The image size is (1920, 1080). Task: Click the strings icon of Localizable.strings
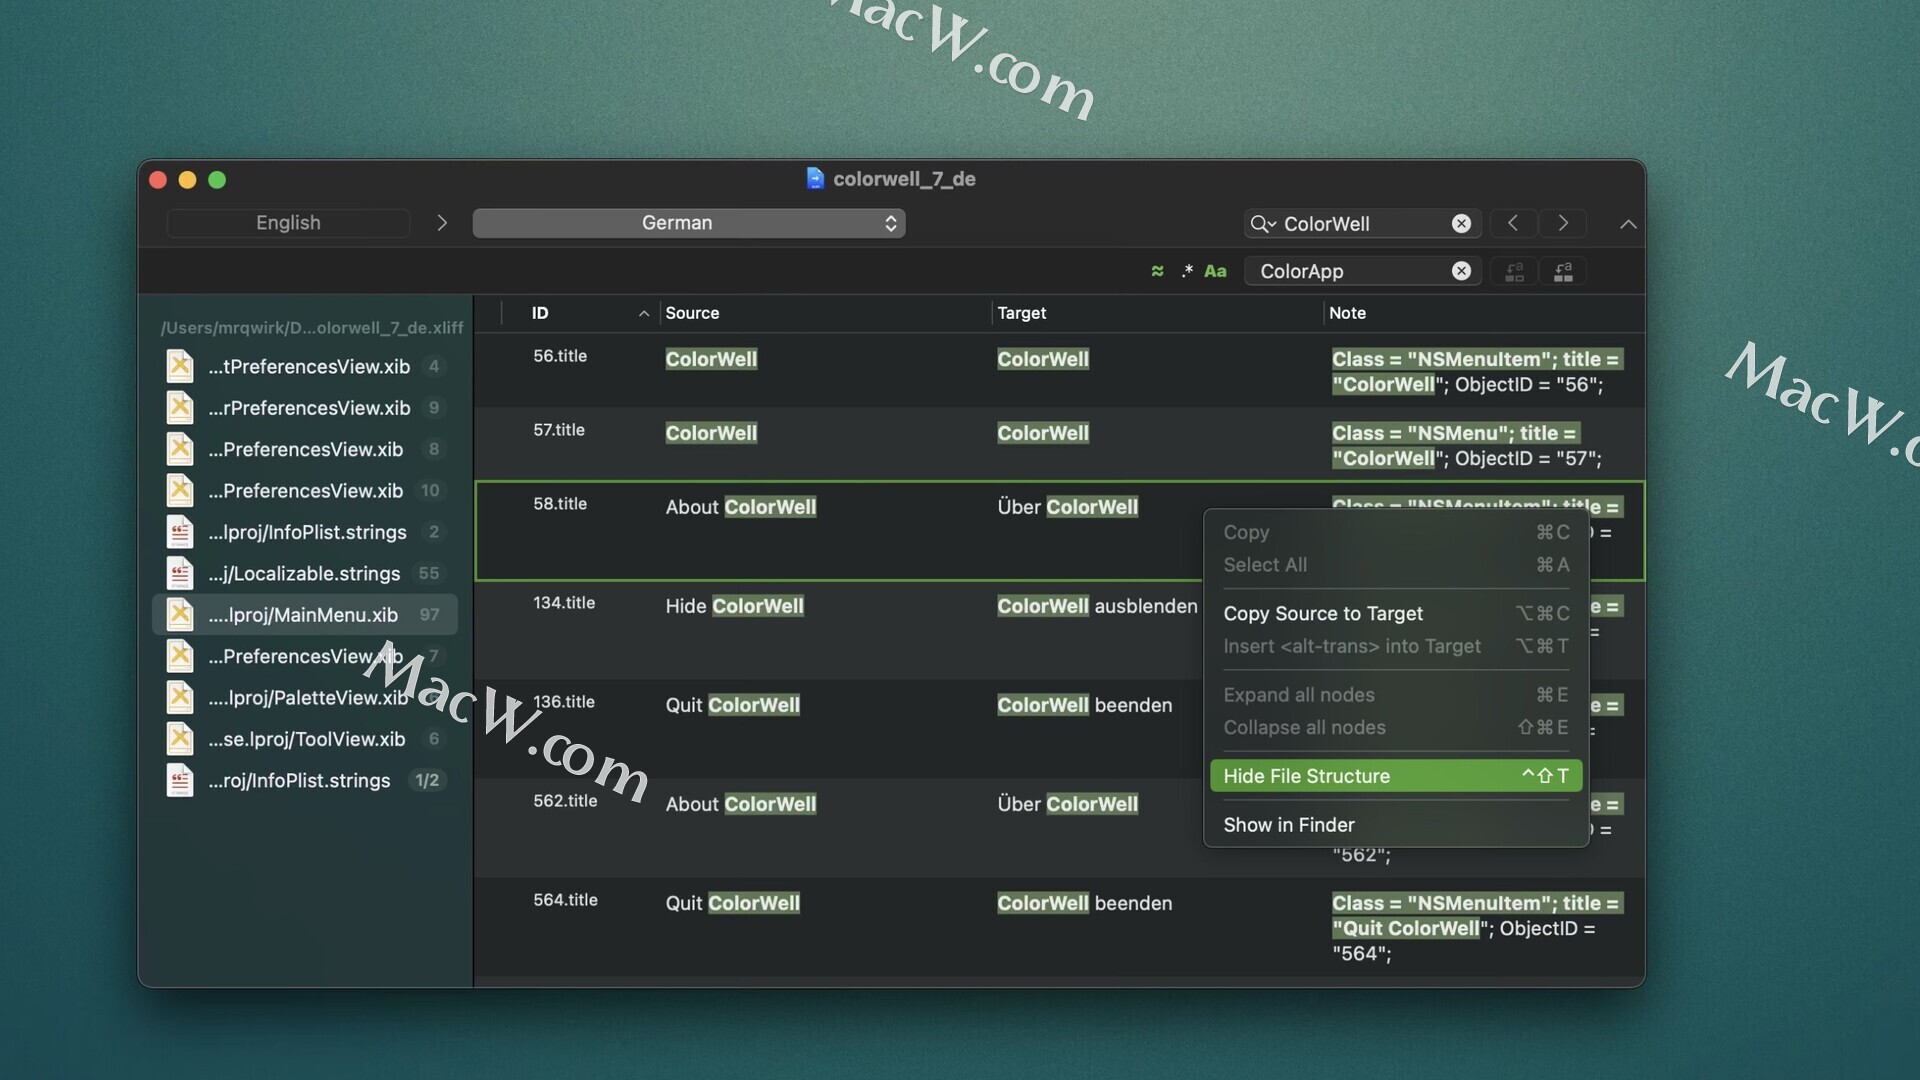point(180,573)
